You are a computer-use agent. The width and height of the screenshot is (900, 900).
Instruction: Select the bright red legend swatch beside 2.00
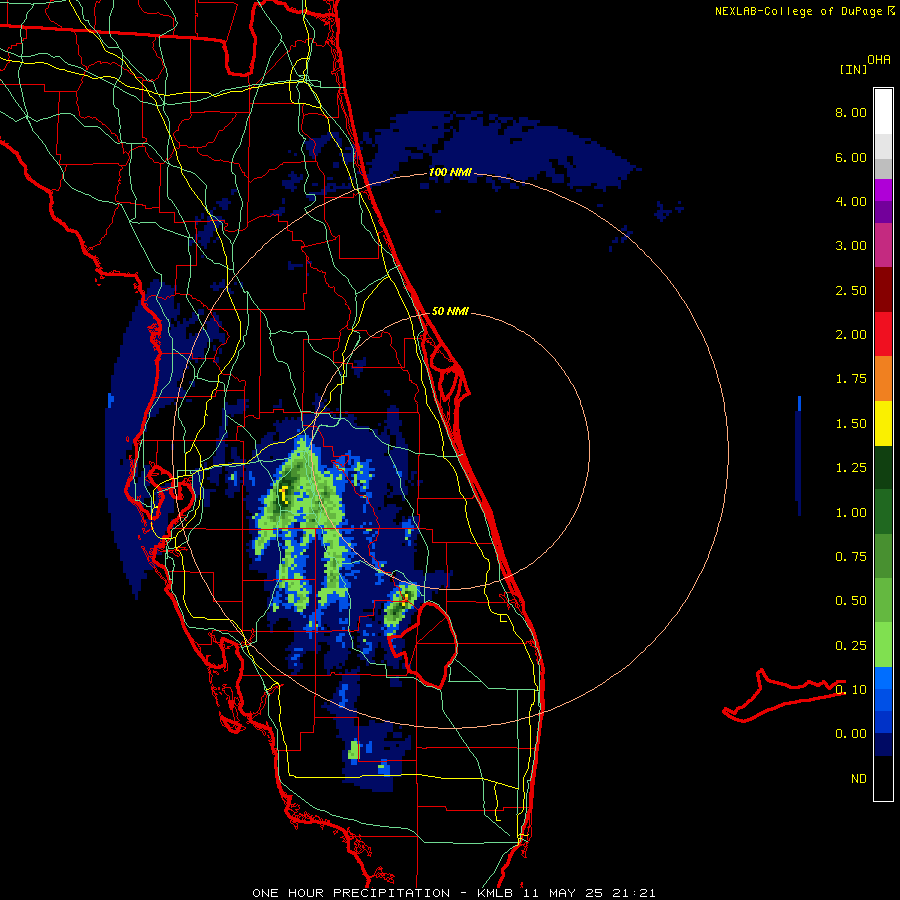883,335
